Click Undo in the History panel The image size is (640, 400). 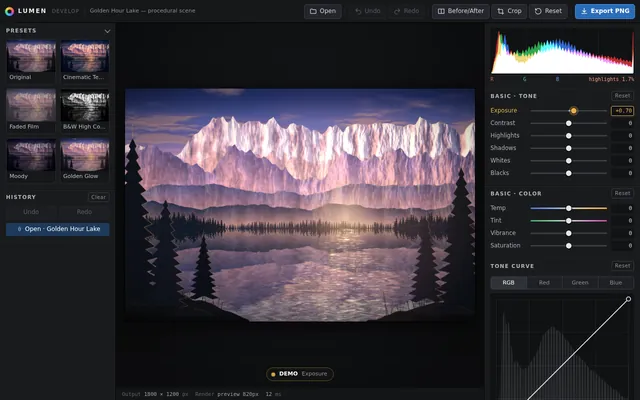click(31, 212)
